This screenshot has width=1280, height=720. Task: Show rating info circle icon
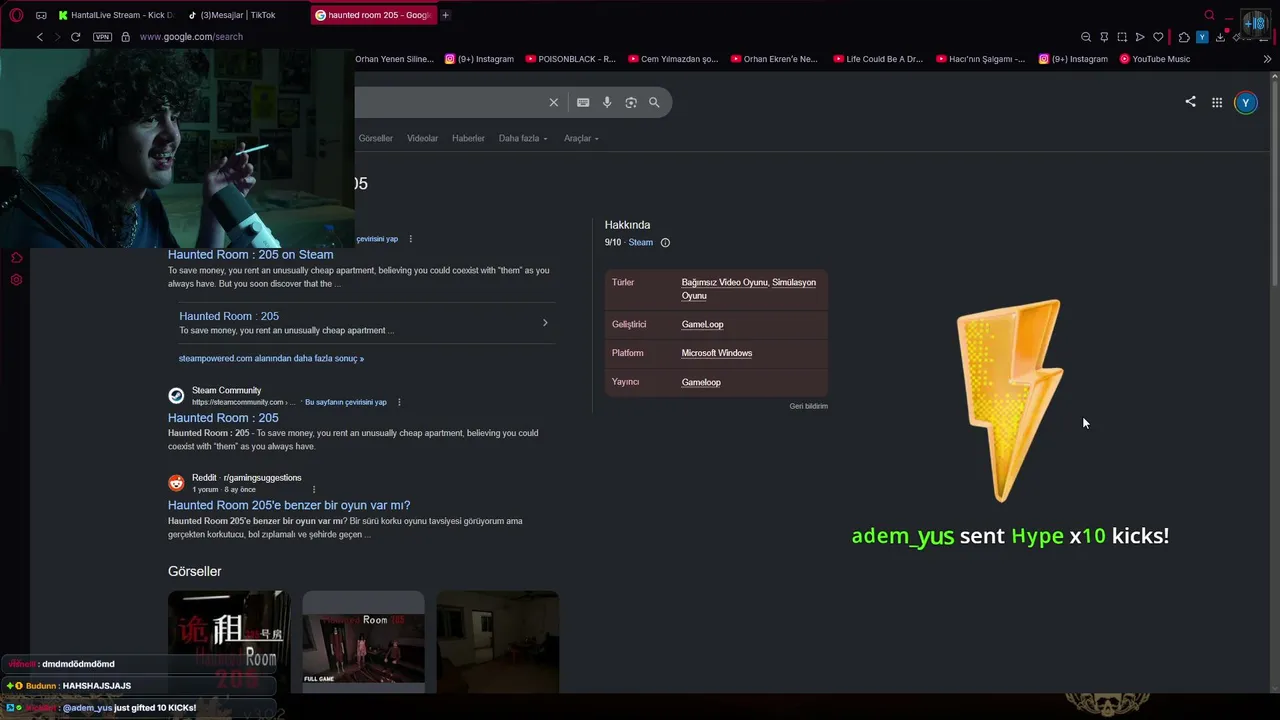click(x=665, y=243)
